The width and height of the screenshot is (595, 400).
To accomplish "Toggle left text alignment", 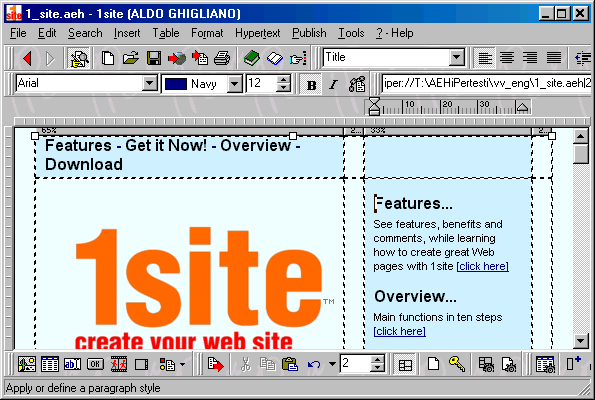I will (485, 58).
